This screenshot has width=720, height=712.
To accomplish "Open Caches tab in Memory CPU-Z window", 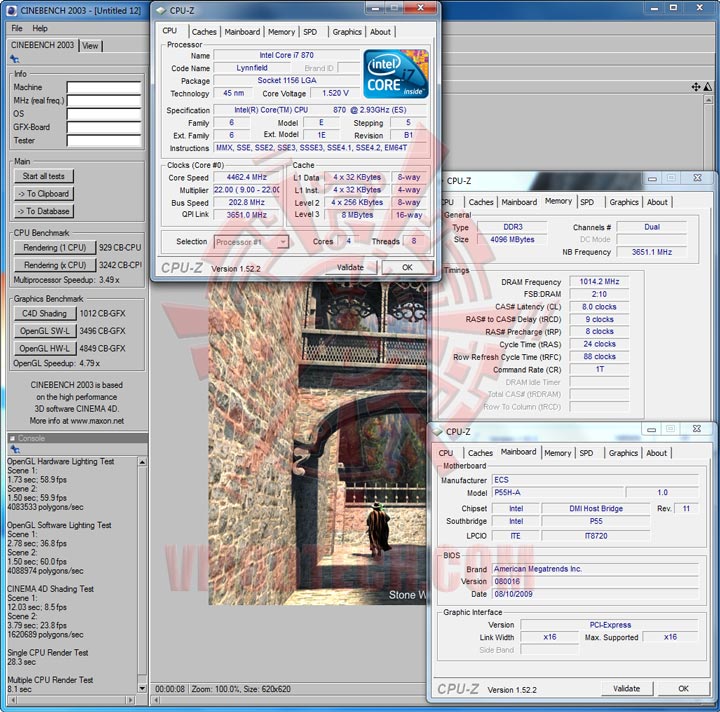I will click(x=481, y=202).
